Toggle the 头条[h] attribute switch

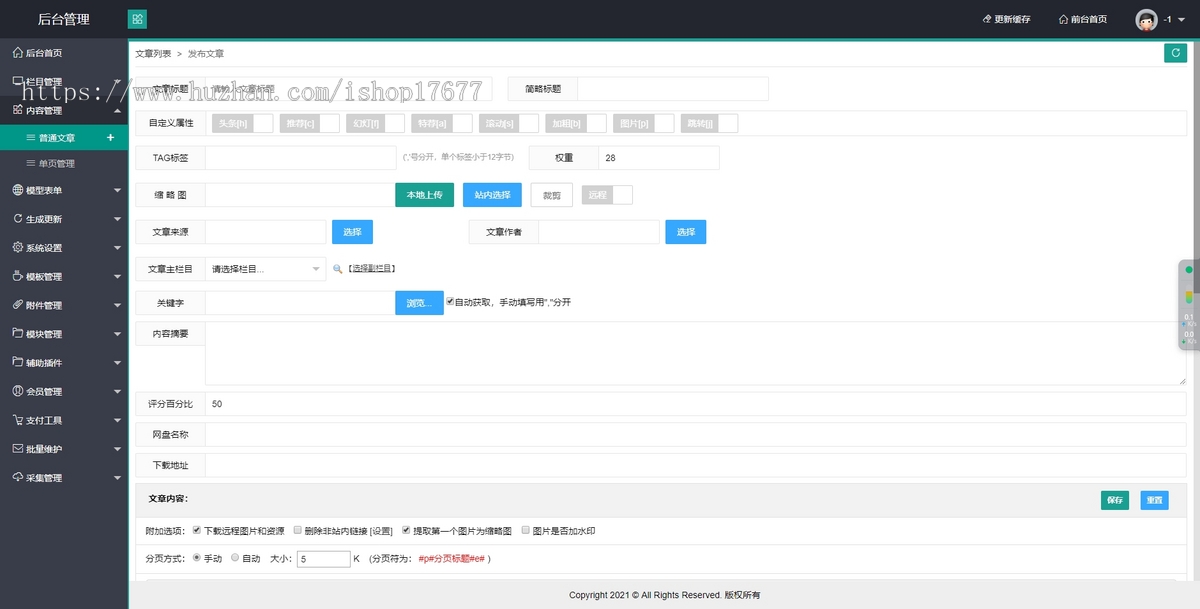pos(242,123)
